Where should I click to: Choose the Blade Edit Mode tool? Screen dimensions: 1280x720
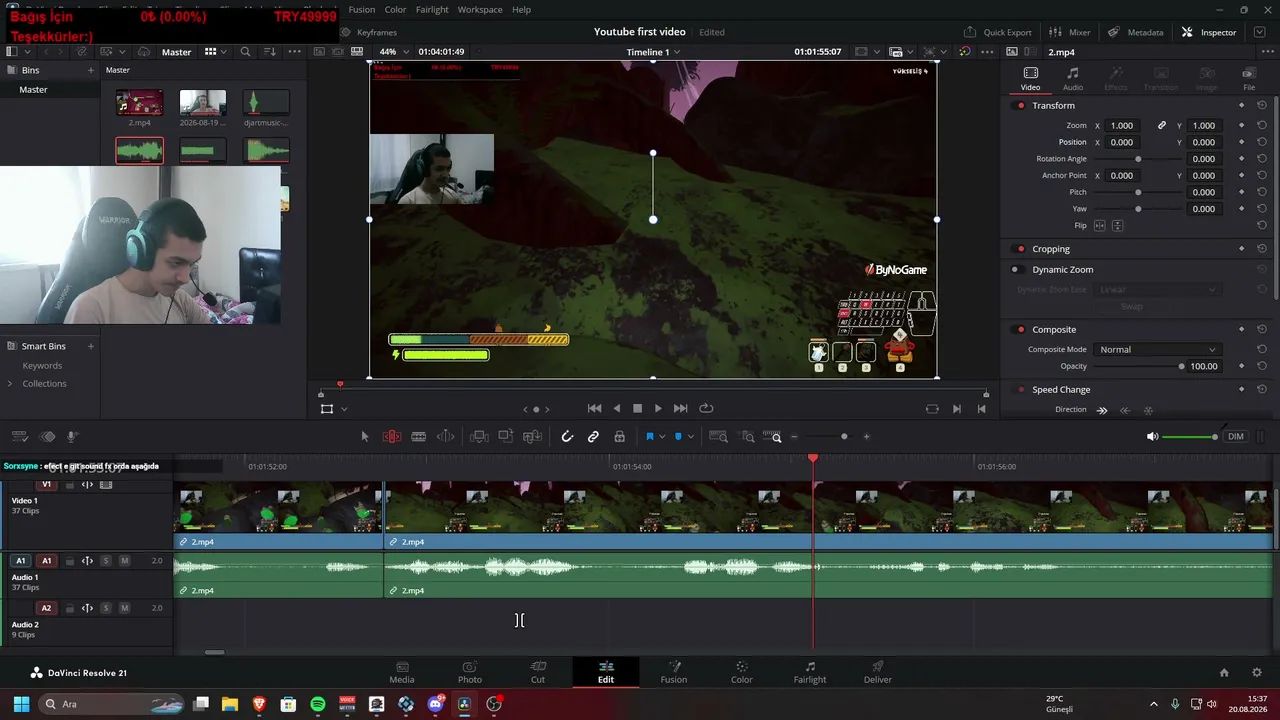point(419,436)
